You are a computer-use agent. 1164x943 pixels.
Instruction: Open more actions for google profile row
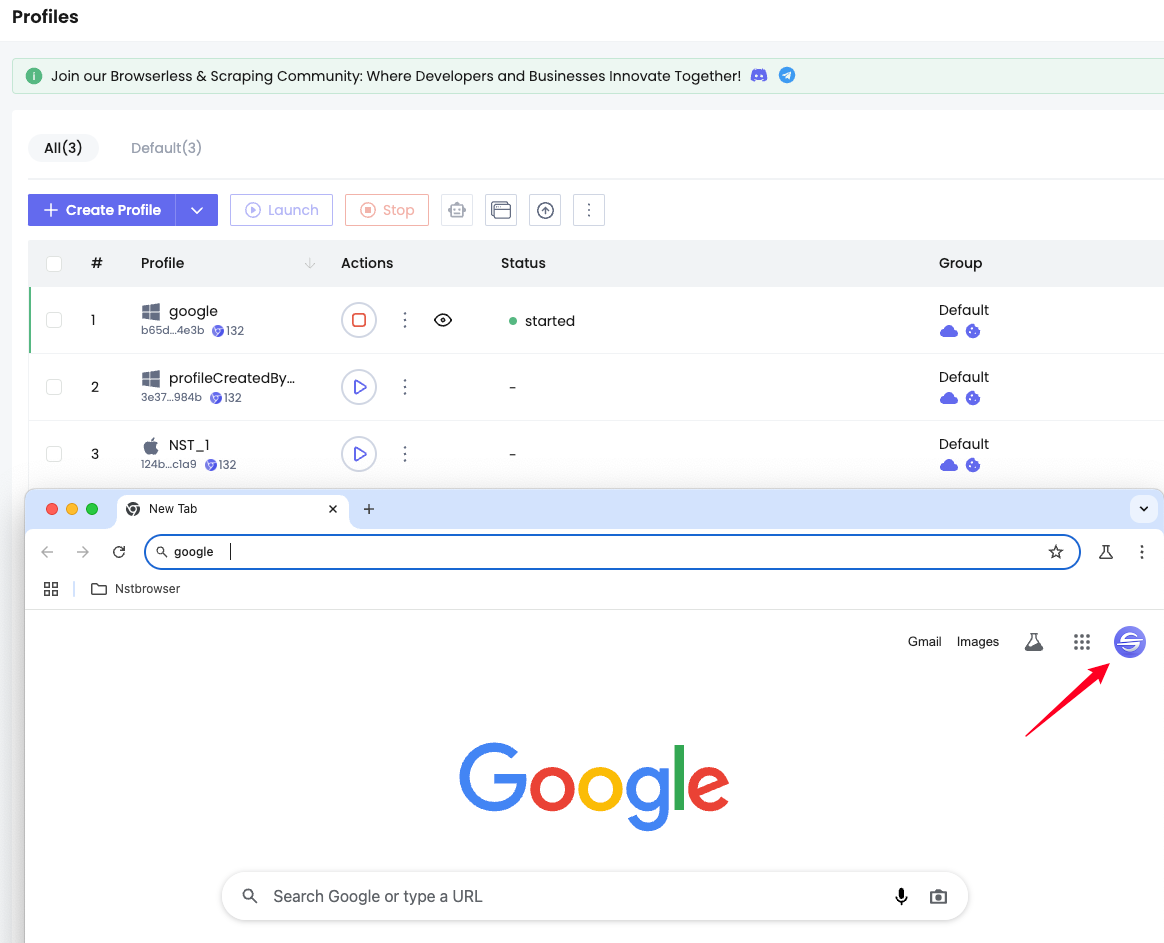pos(405,320)
